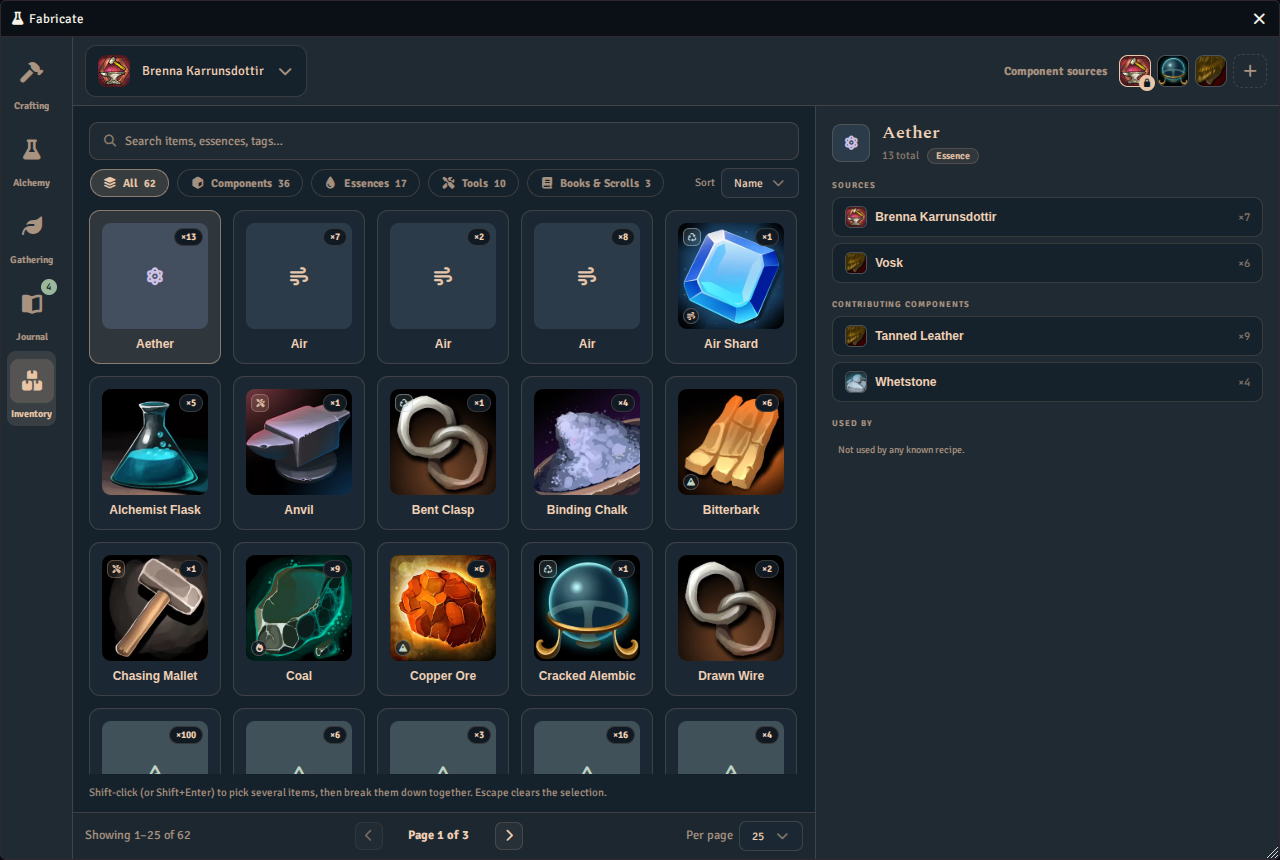Pick the Chasing Mallet tool
1280x860 pixels.
(155, 619)
